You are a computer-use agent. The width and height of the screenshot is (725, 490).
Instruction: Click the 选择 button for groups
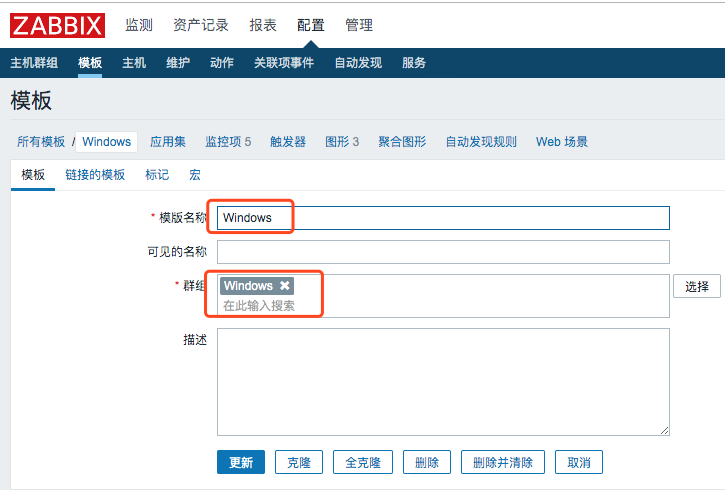pyautogui.click(x=697, y=286)
